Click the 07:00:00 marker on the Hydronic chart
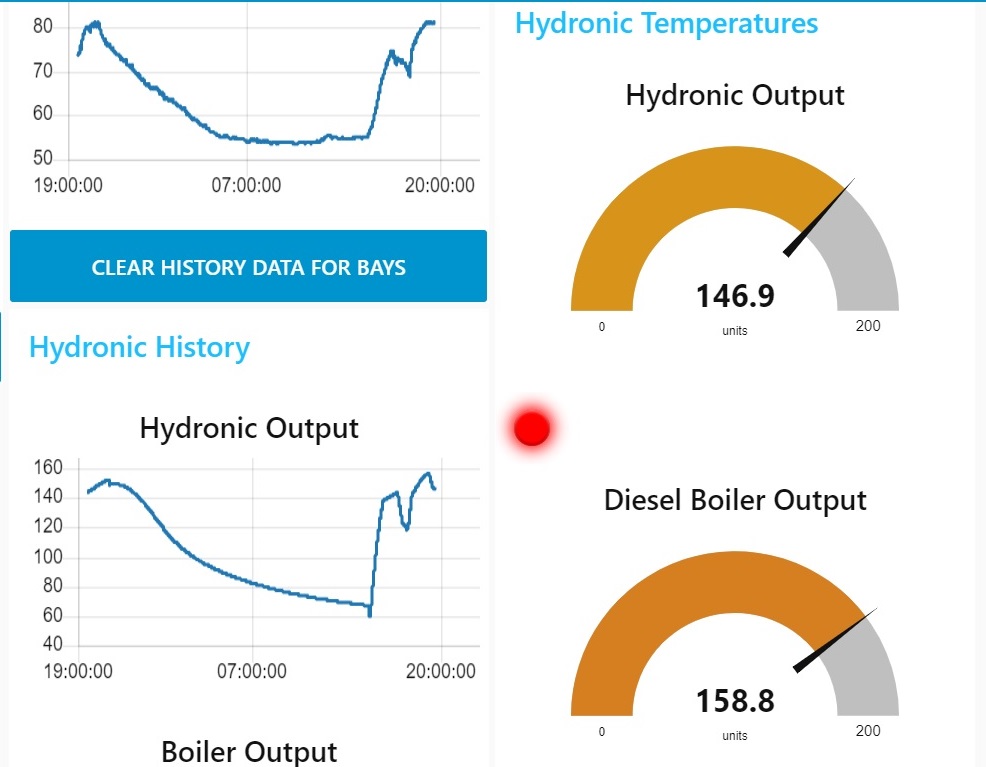986x767 pixels. click(252, 671)
